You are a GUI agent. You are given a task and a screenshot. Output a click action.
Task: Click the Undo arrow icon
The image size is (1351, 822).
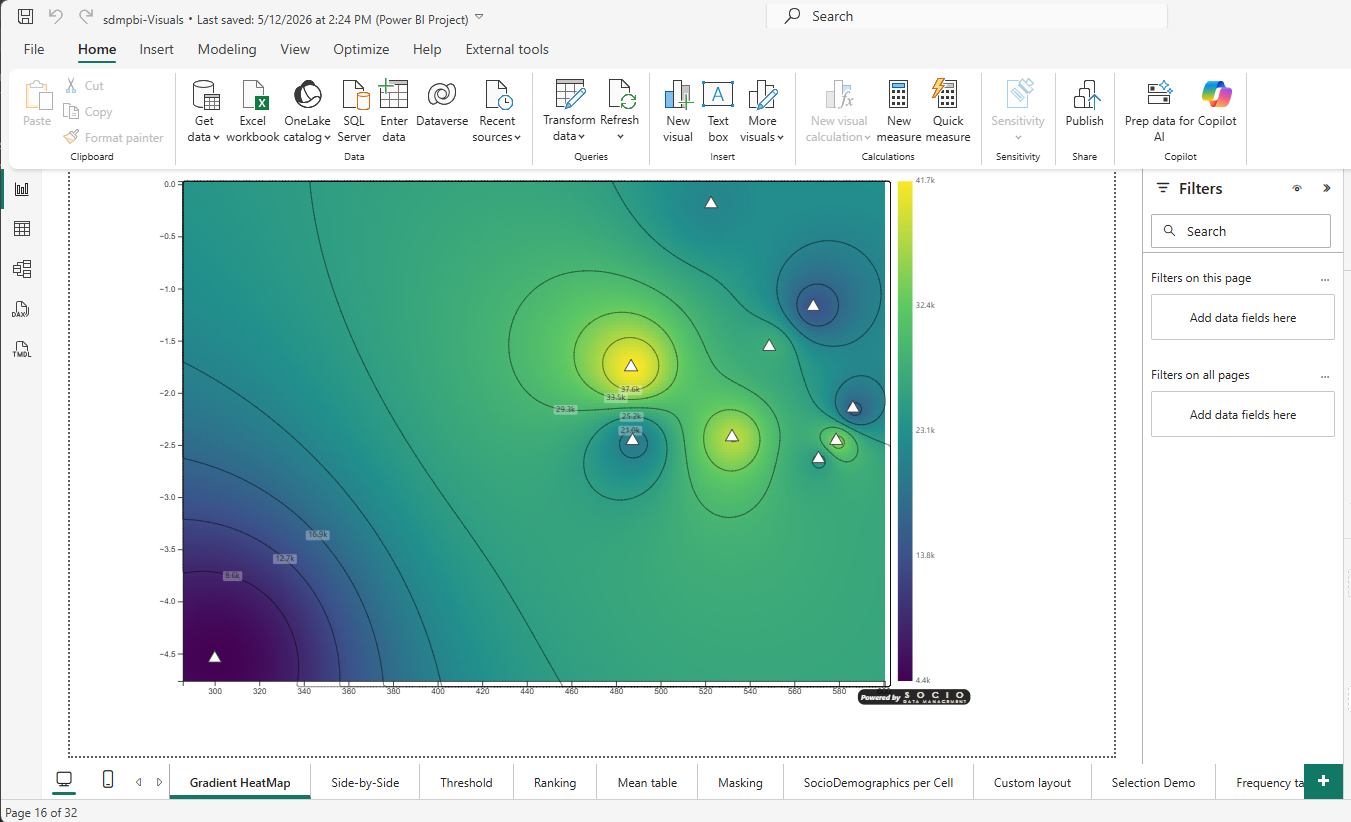(56, 17)
